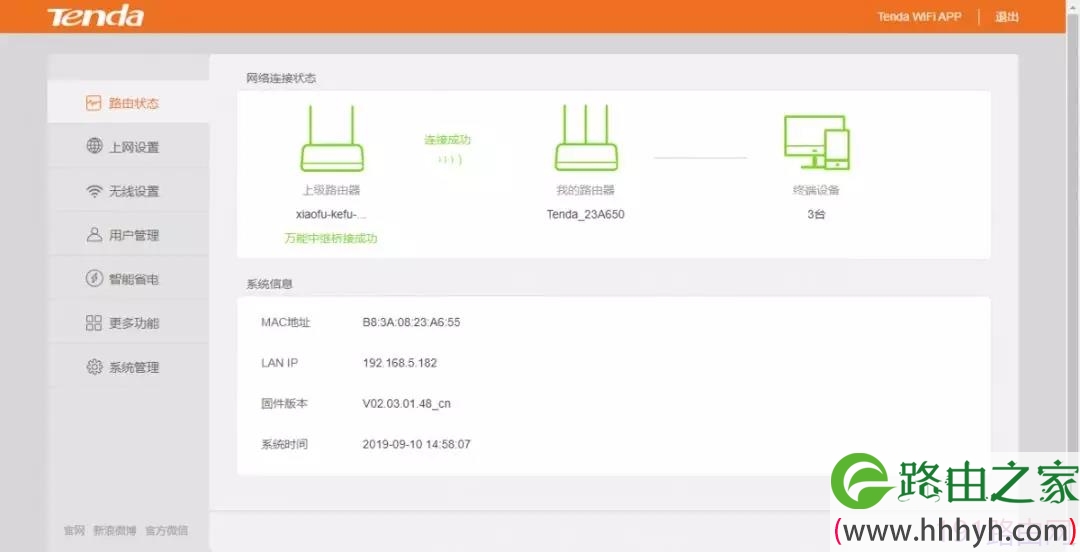Viewport: 1080px width, 552px height.
Task: Click the Tenda logo in the header
Action: (95, 17)
